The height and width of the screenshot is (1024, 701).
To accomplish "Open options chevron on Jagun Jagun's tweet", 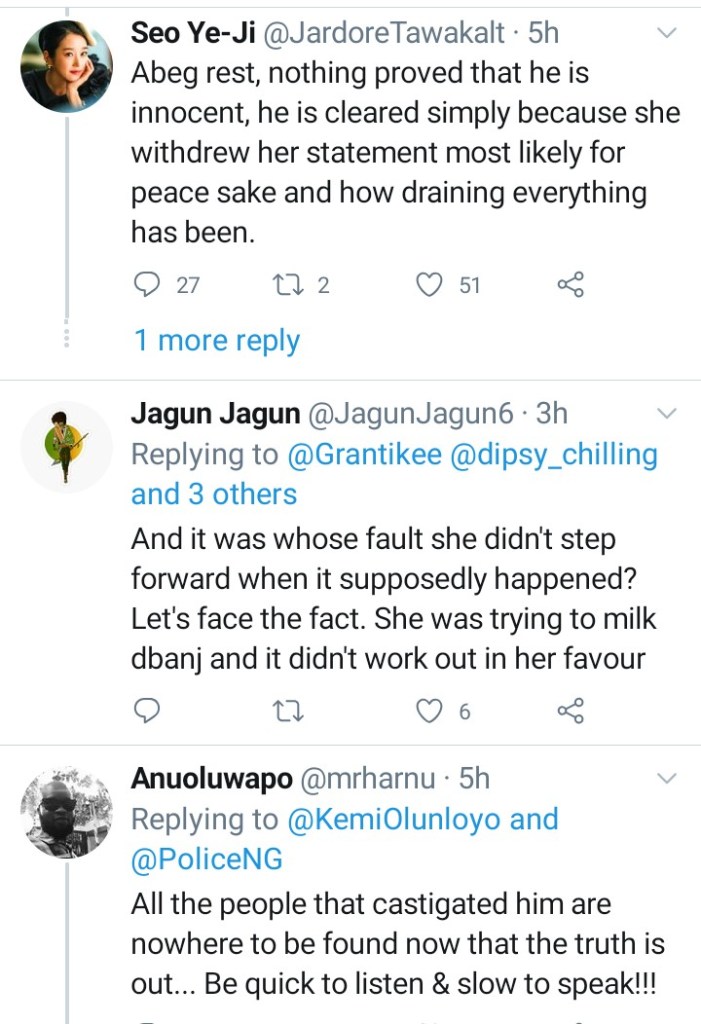I will (665, 413).
